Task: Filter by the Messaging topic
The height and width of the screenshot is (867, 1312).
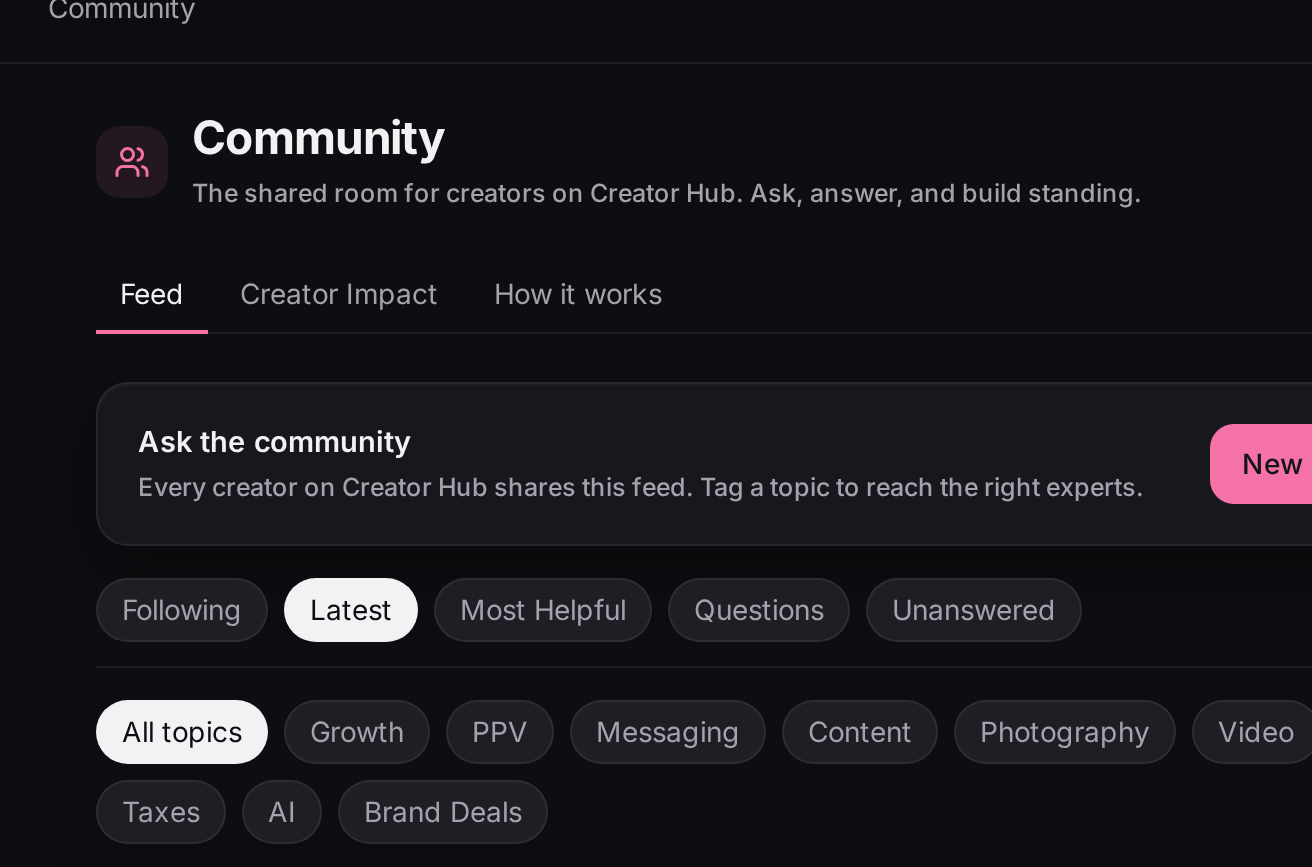Action: pos(668,732)
